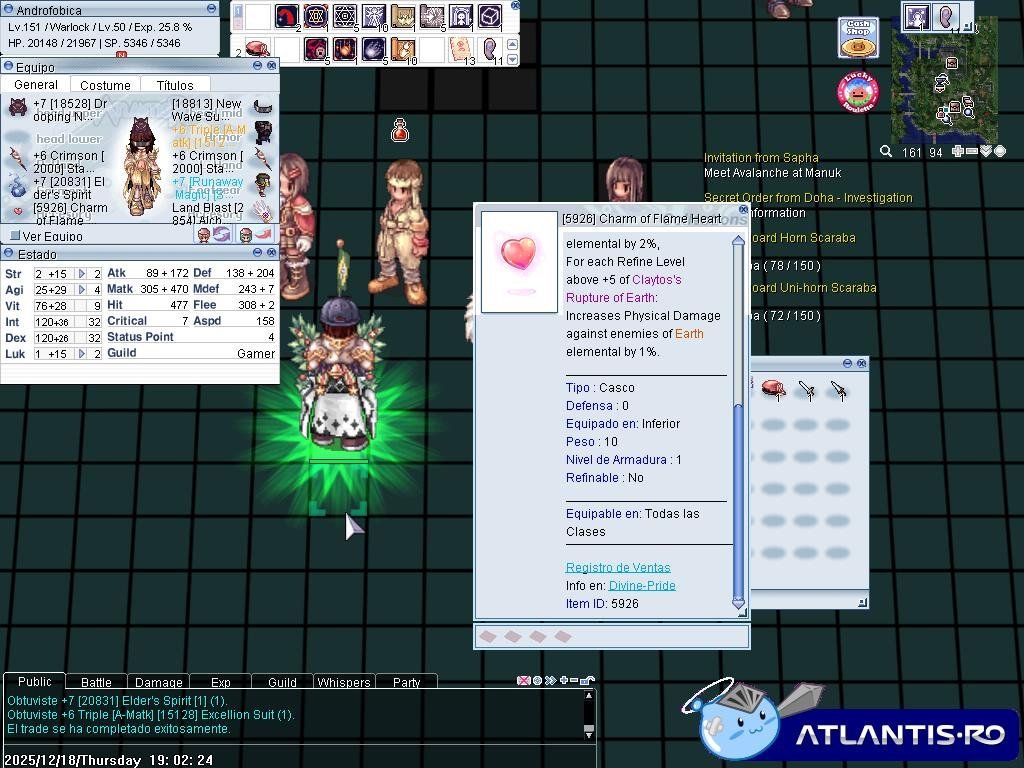This screenshot has height=768, width=1024.
Task: Minimize the Estado status window
Action: click(257, 254)
